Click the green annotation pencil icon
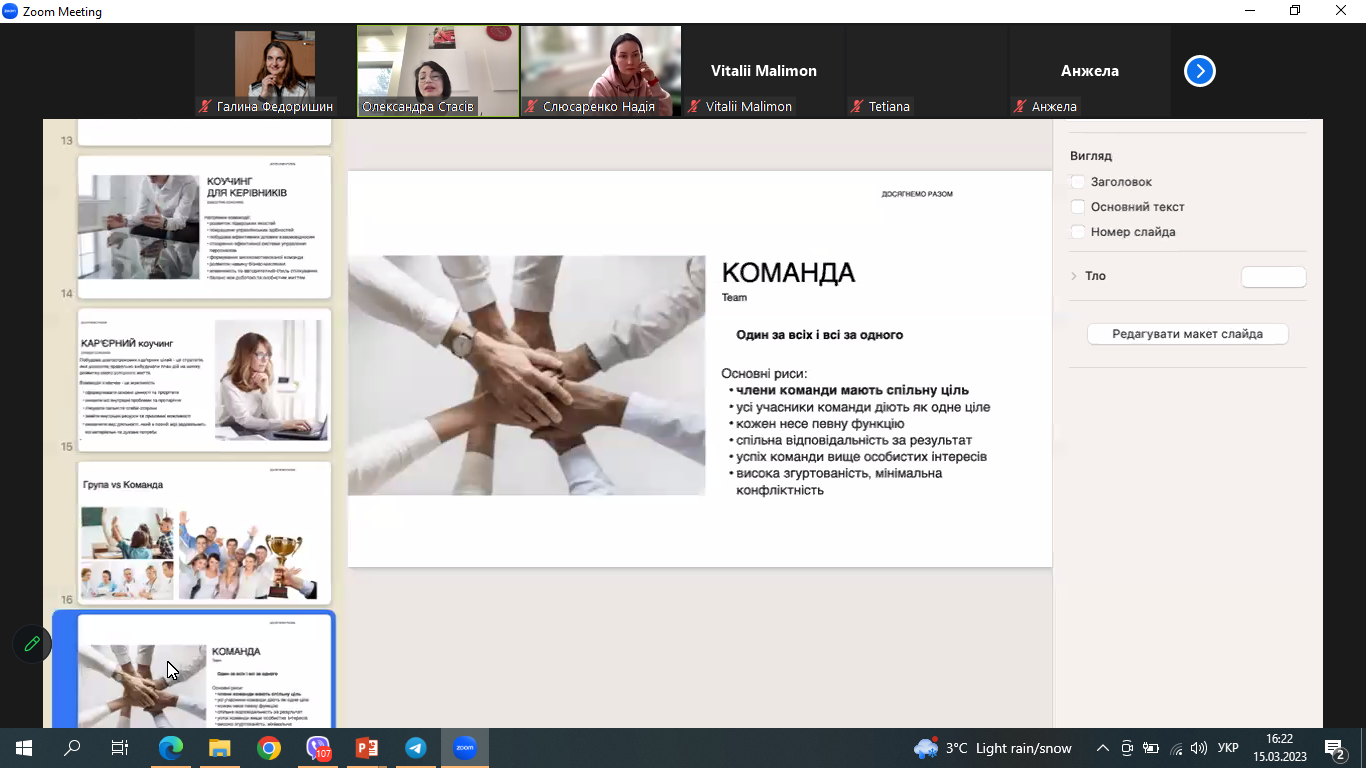The image size is (1366, 768). point(32,644)
